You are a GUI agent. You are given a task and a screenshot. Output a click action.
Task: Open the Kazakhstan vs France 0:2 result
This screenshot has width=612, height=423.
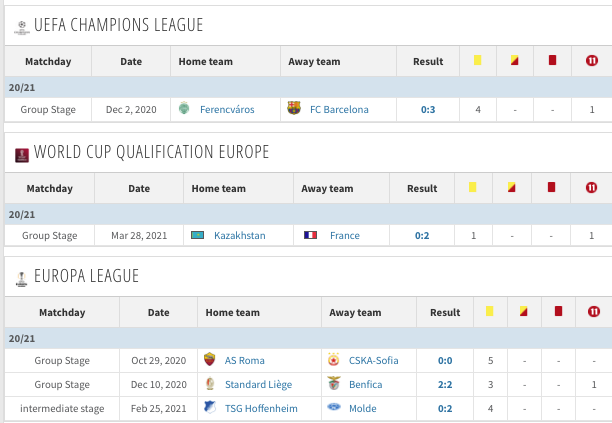(422, 236)
